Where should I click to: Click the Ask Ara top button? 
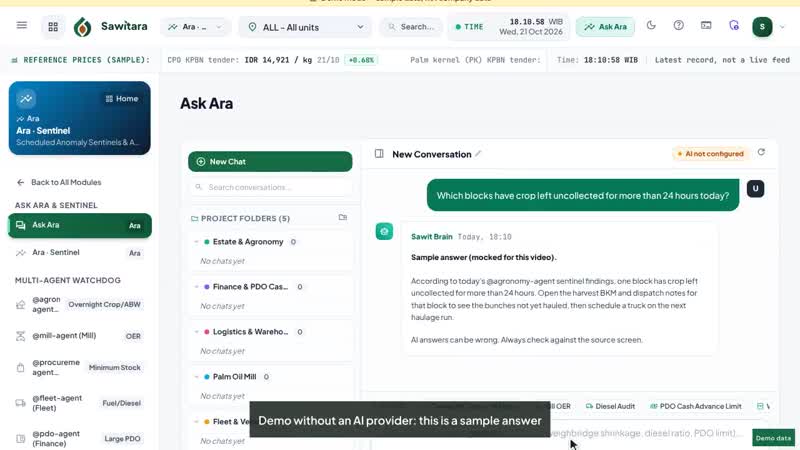(606, 27)
